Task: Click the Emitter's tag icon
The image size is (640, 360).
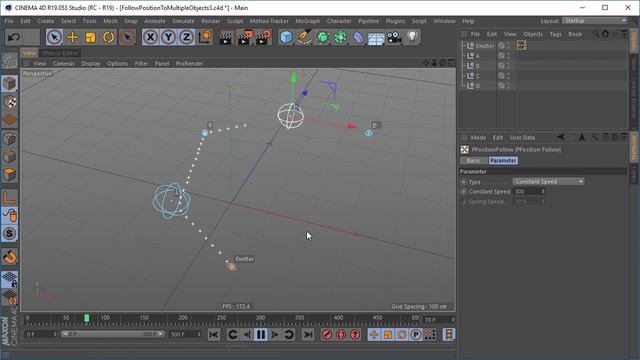Action: tap(521, 45)
